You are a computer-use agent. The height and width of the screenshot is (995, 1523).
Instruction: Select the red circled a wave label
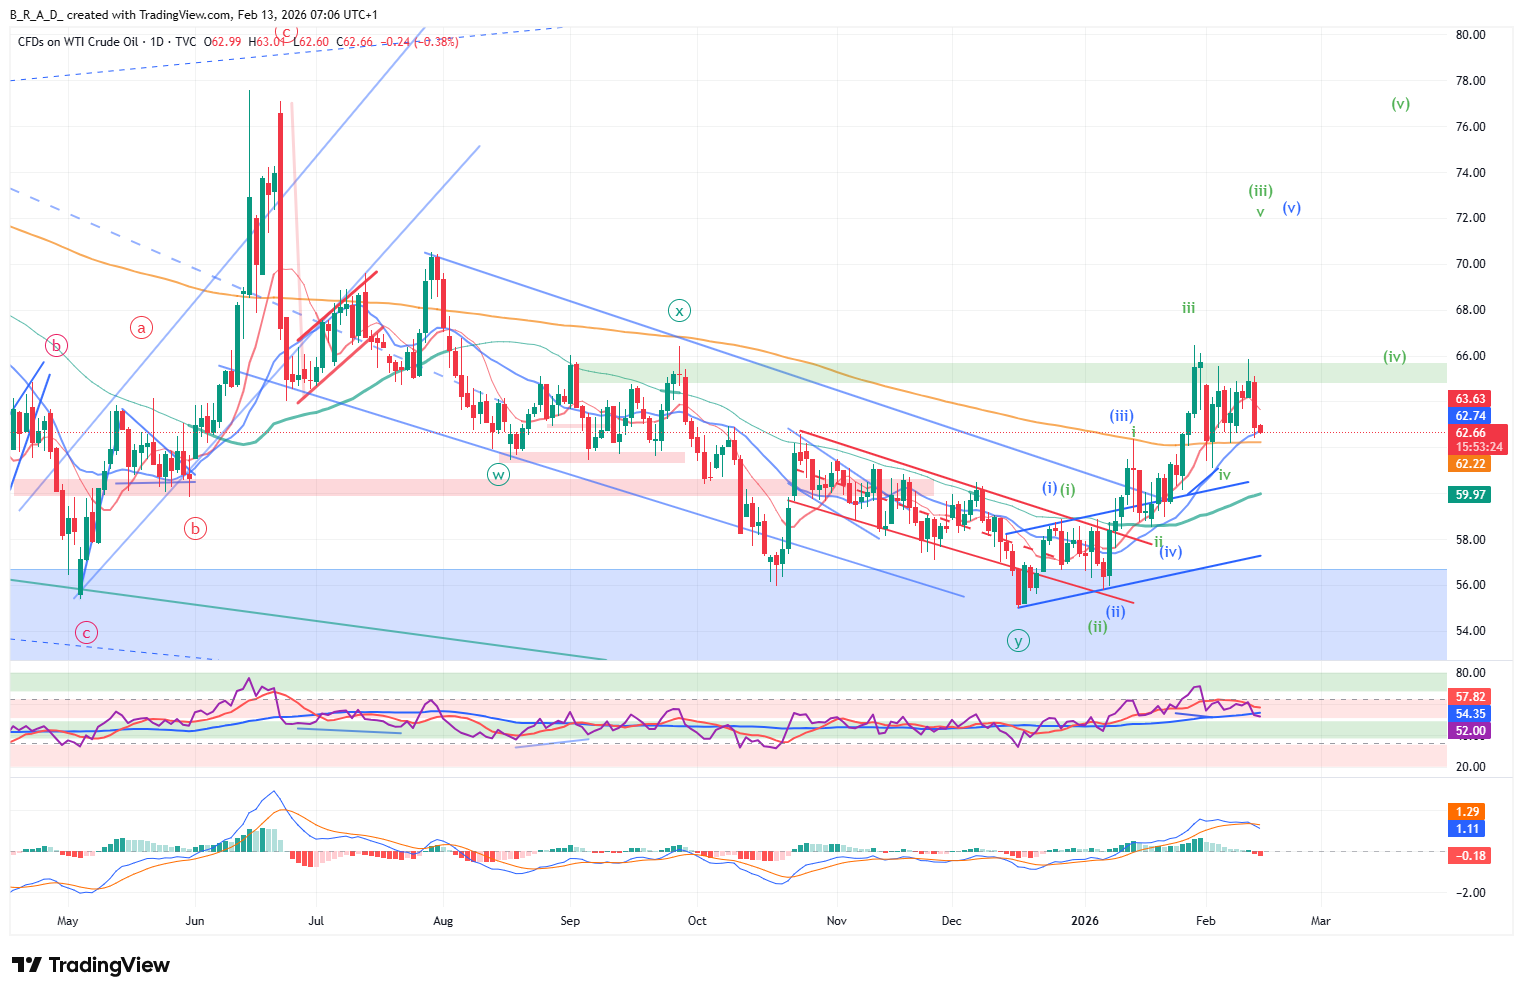142,327
